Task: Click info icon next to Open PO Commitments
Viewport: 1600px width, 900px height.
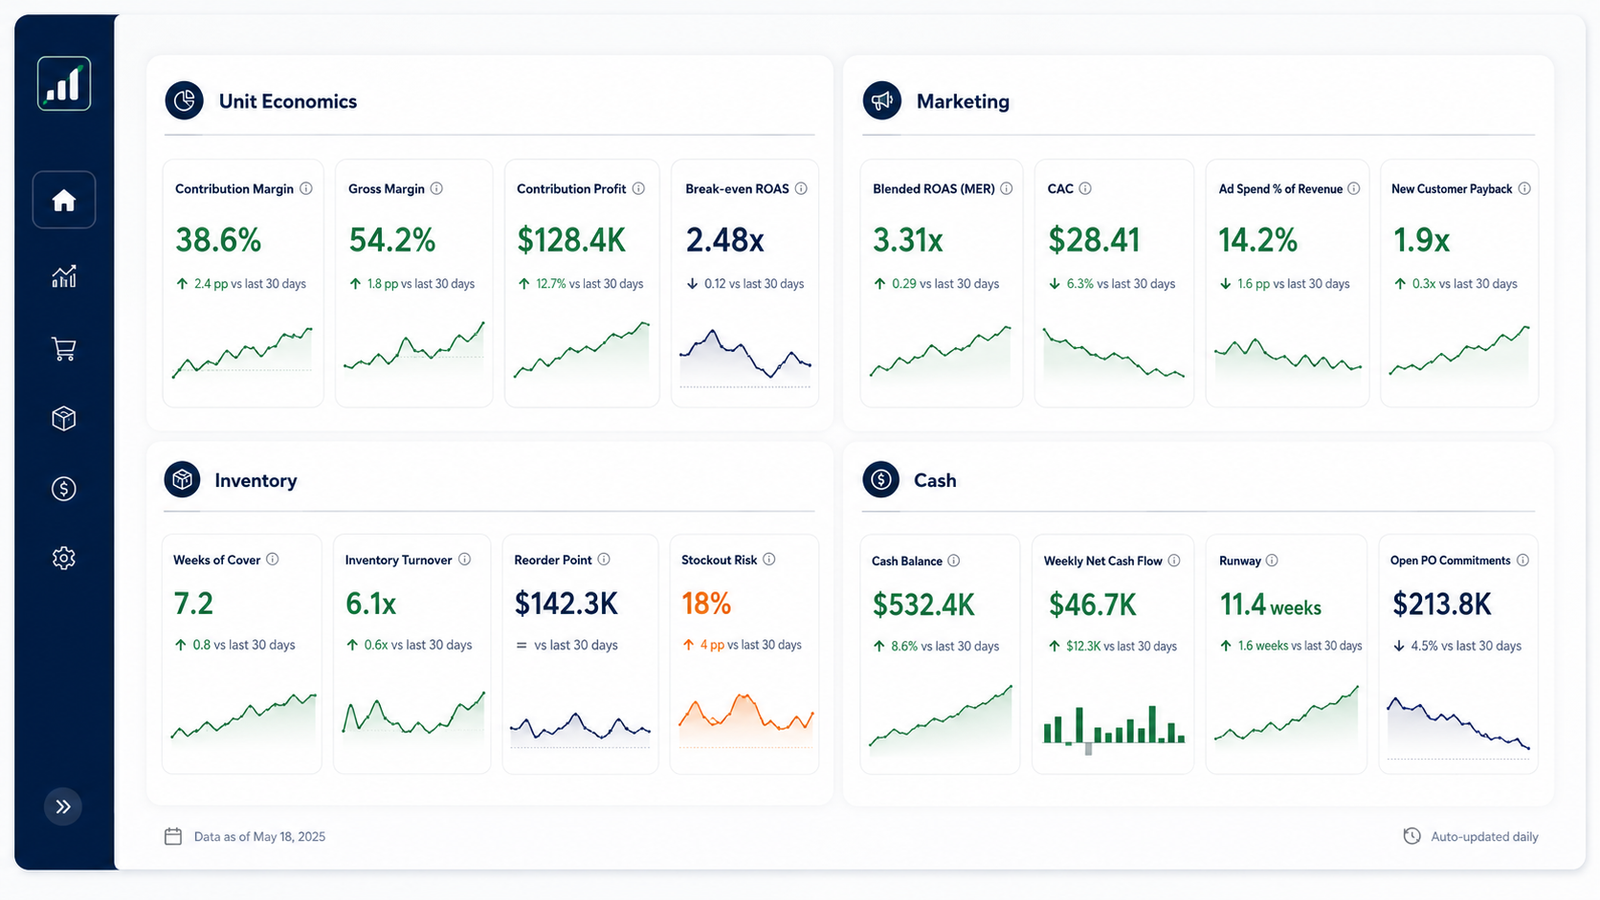Action: click(1522, 560)
